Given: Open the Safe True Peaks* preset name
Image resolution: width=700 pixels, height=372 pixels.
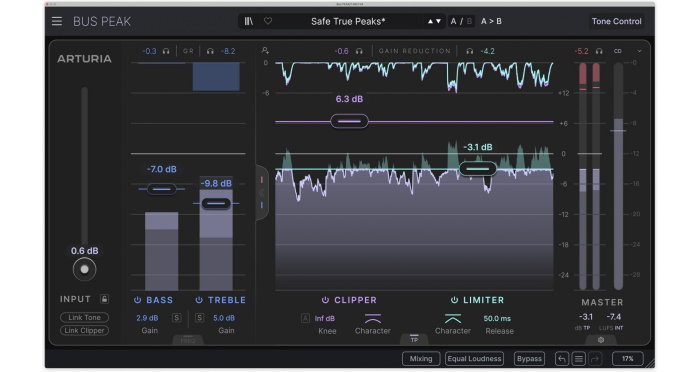Looking at the screenshot, I should pos(348,21).
